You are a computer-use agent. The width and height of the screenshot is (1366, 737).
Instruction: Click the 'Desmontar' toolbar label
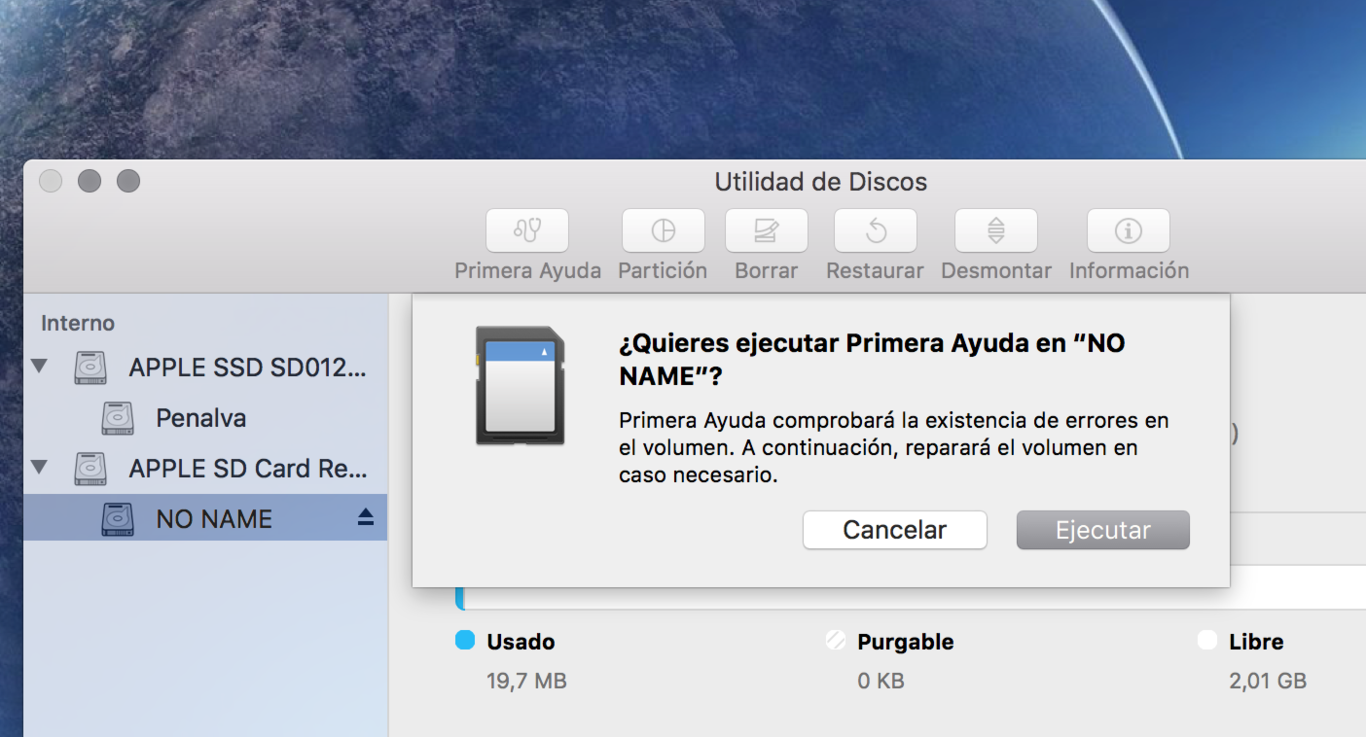click(996, 271)
